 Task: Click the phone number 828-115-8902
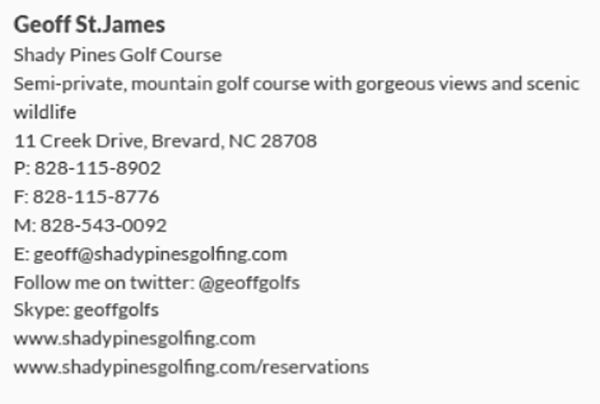click(98, 168)
